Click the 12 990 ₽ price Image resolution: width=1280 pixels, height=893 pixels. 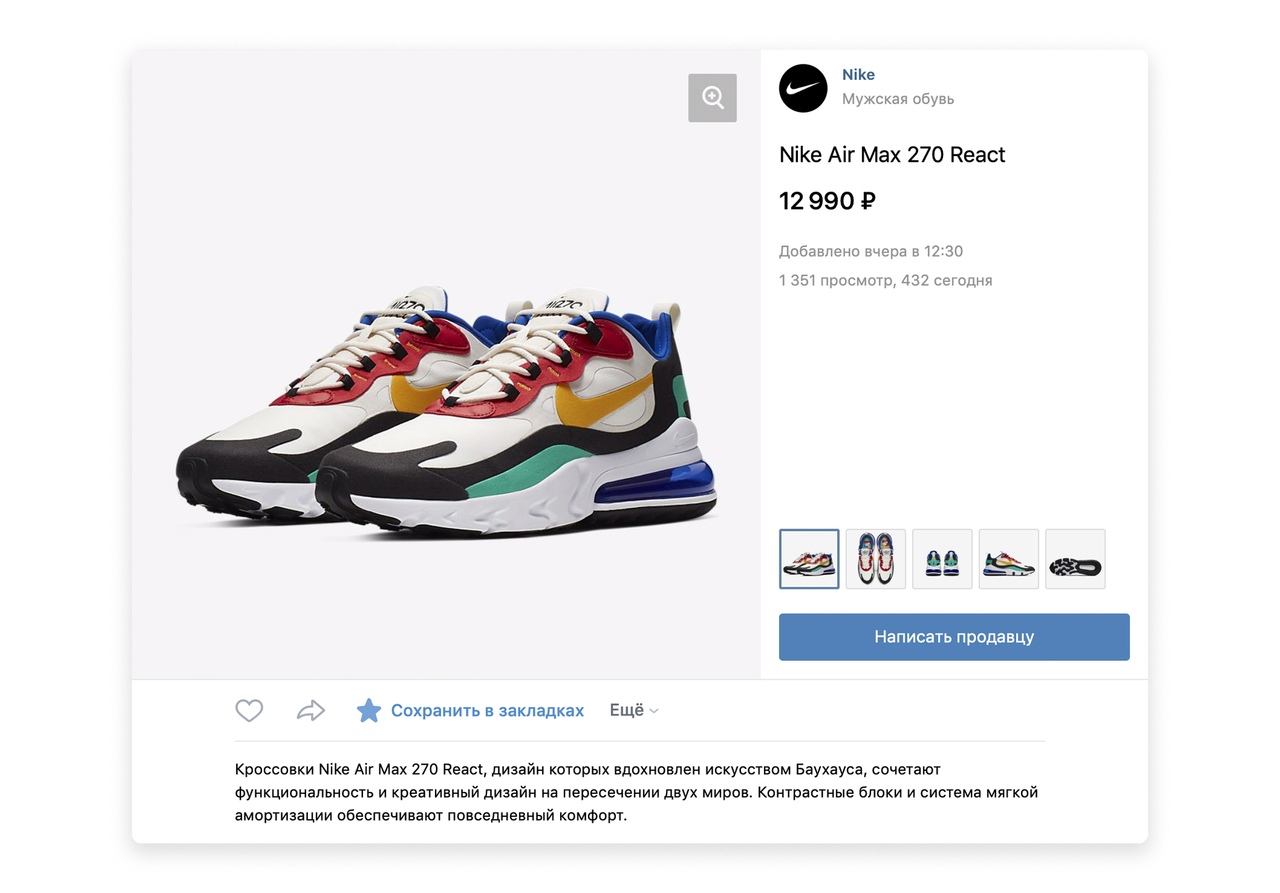pos(827,201)
